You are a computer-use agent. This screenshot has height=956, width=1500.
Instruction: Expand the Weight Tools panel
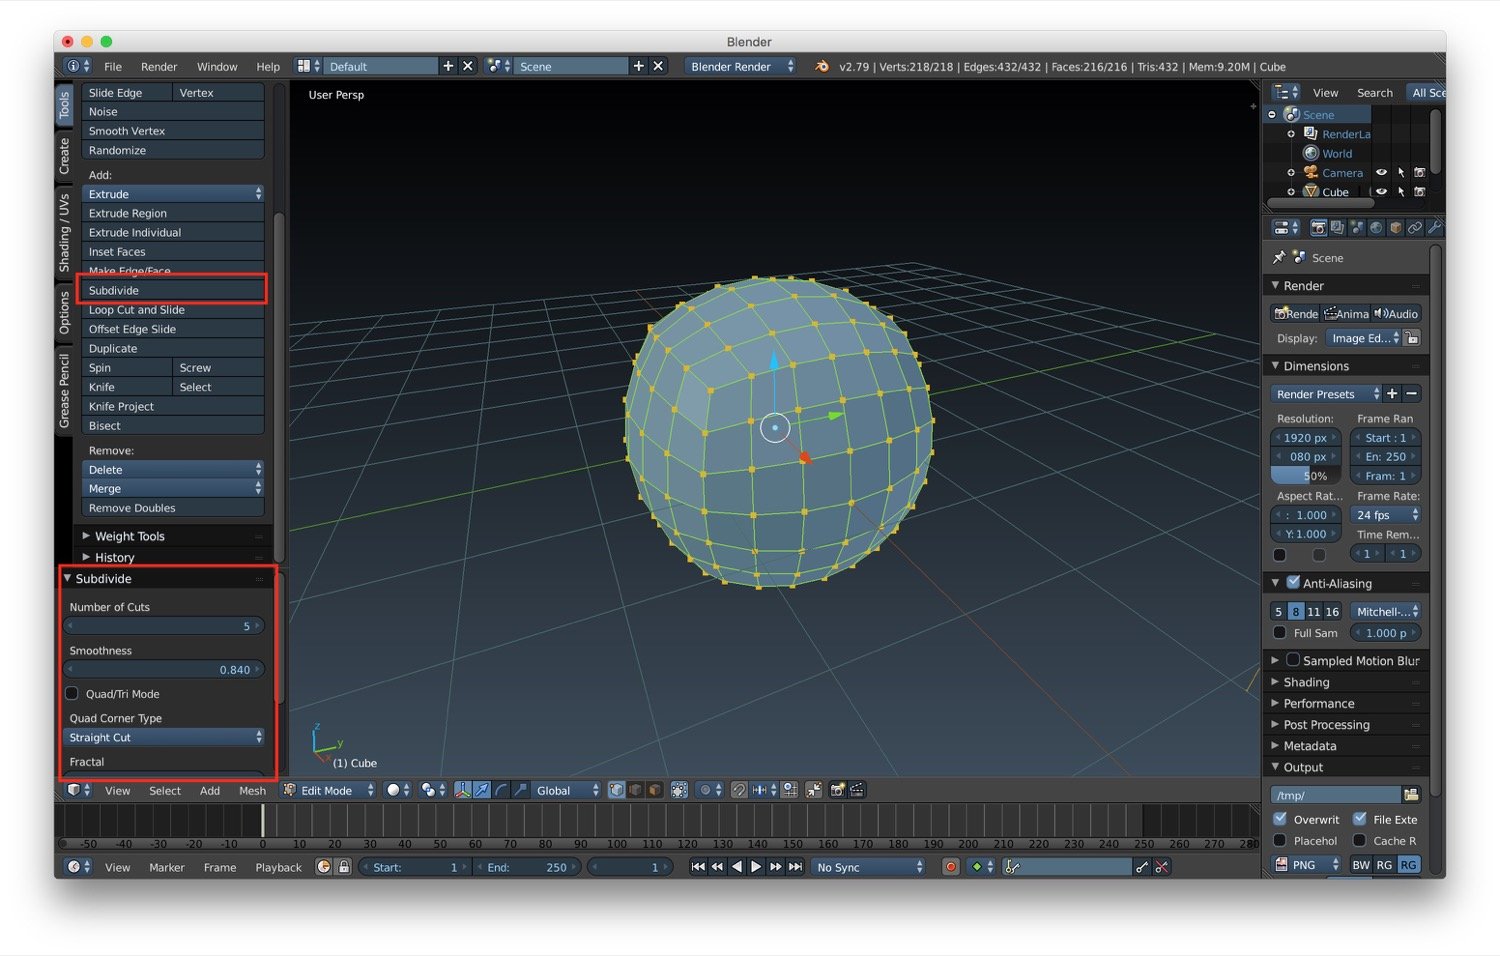point(129,536)
